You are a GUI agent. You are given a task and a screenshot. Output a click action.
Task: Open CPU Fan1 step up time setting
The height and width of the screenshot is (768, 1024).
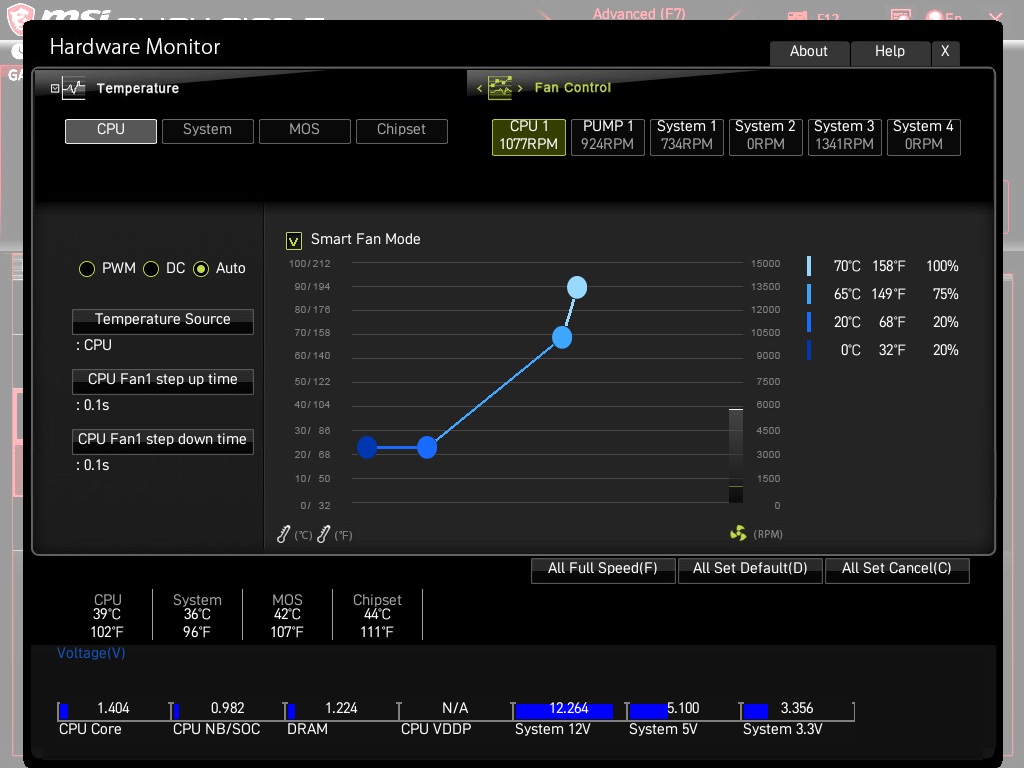[163, 381]
